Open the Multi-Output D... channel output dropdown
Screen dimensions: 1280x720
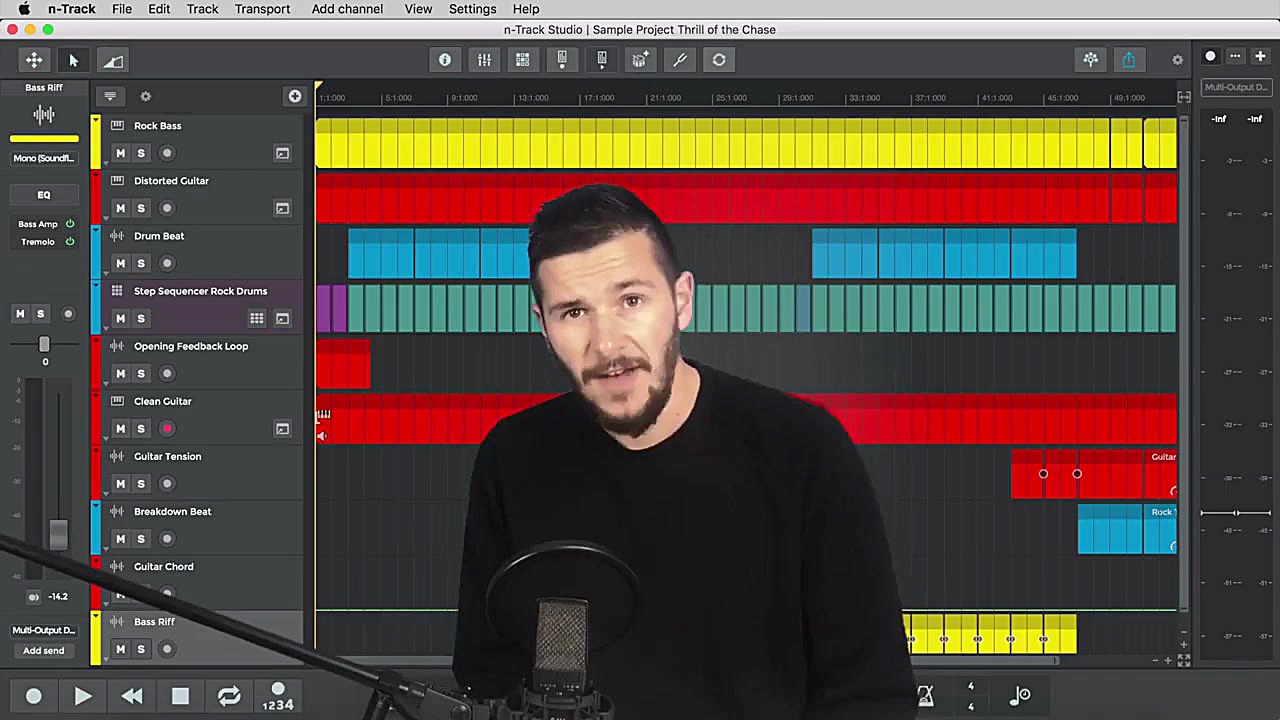(44, 630)
